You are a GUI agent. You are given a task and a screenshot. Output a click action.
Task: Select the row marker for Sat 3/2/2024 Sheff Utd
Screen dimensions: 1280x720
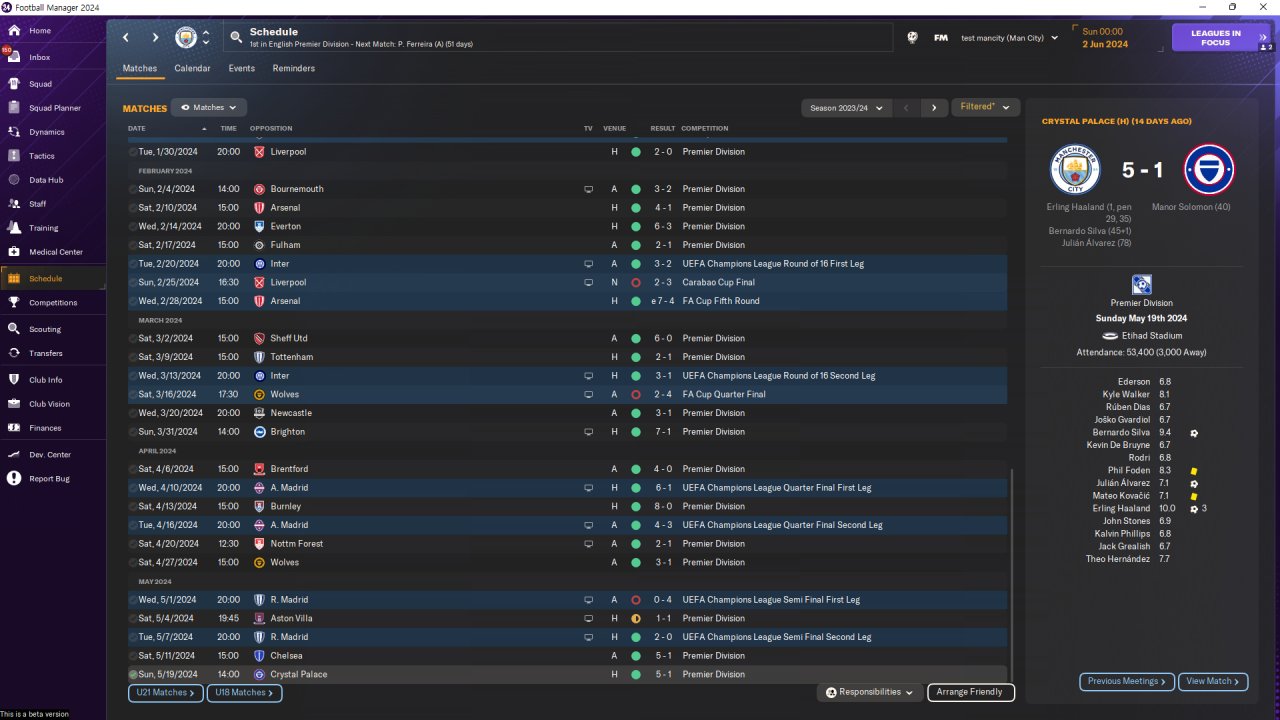[133, 338]
